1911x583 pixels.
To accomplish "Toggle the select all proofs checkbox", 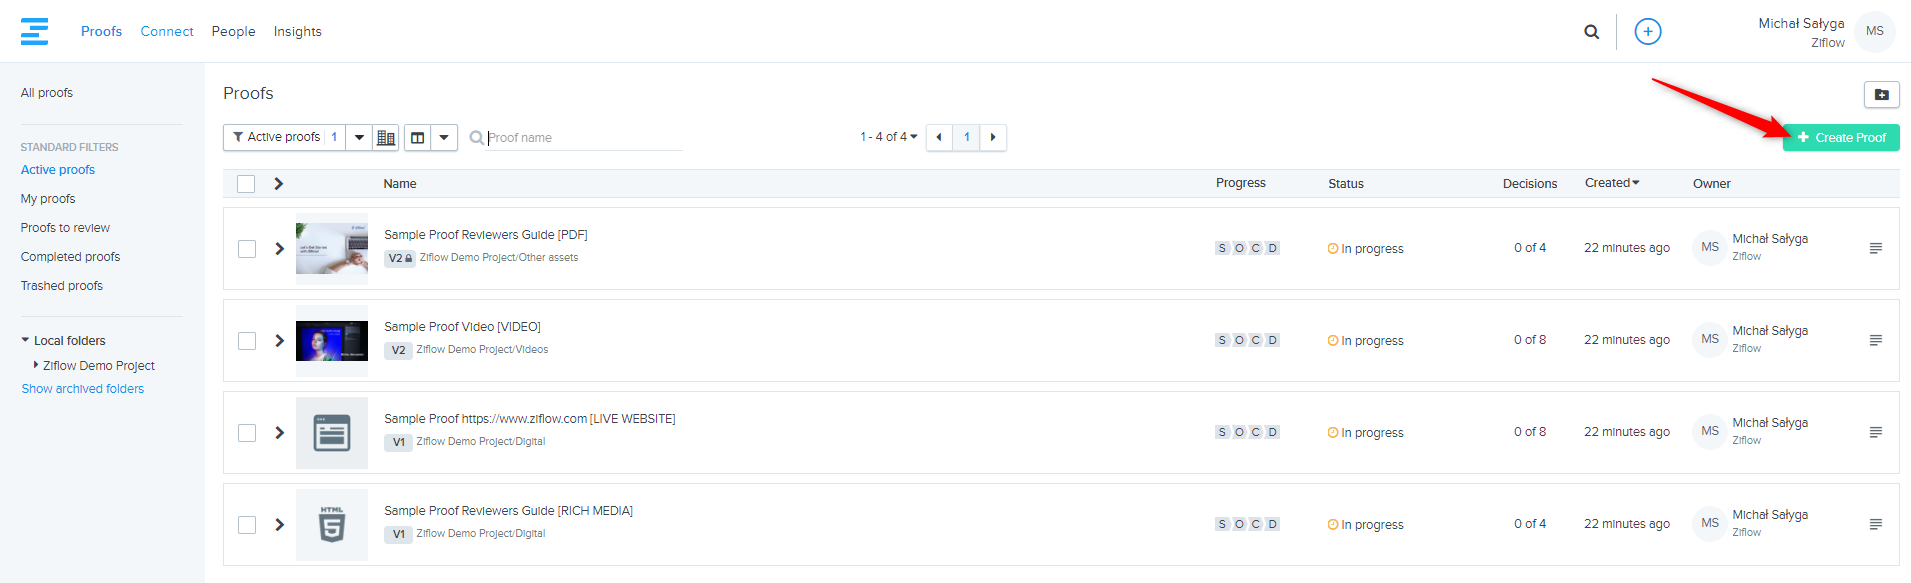I will point(246,184).
